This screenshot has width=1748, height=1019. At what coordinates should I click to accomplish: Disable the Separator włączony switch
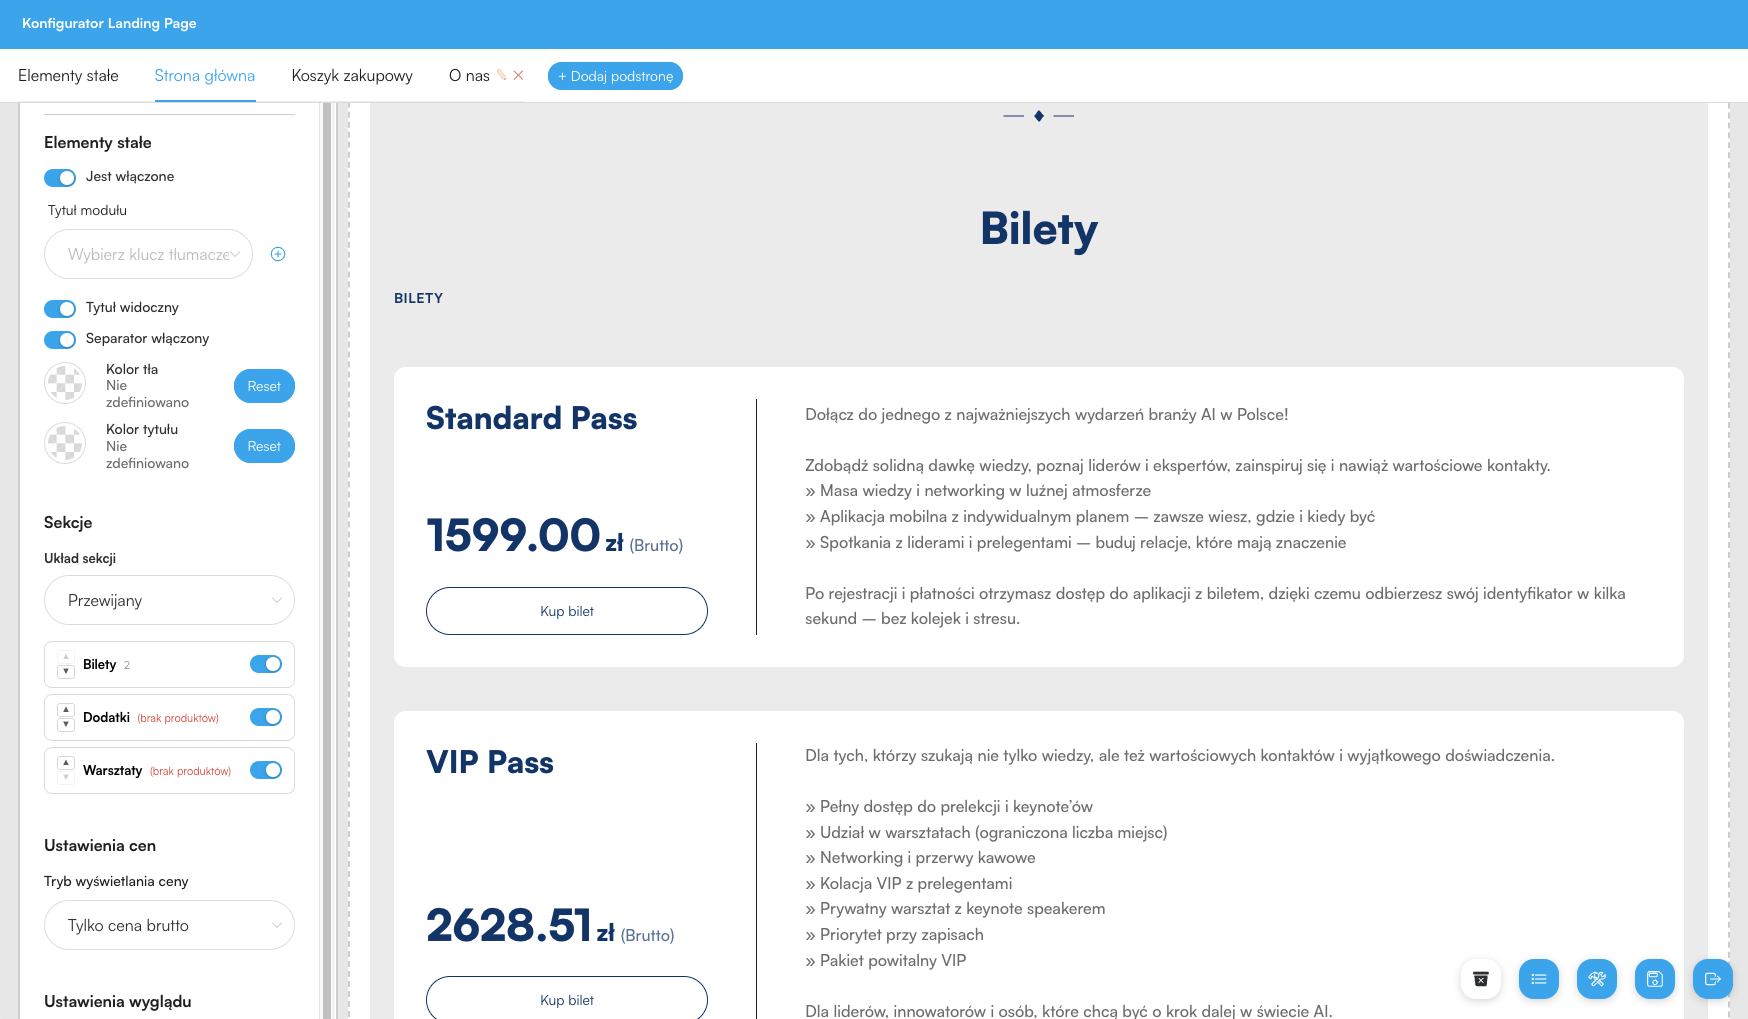[x=60, y=339]
